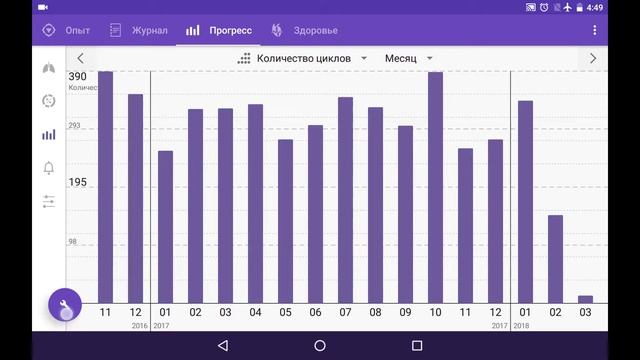Click the lungs icon in sidebar
The width and height of the screenshot is (640, 360).
49,68
